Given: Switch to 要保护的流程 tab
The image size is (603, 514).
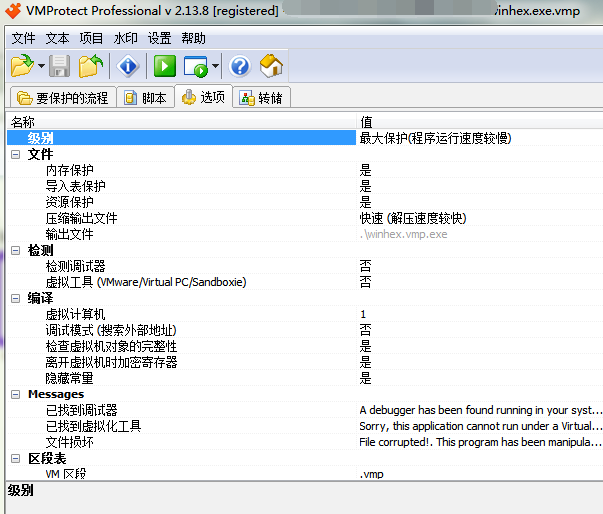Looking at the screenshot, I should click(x=63, y=98).
